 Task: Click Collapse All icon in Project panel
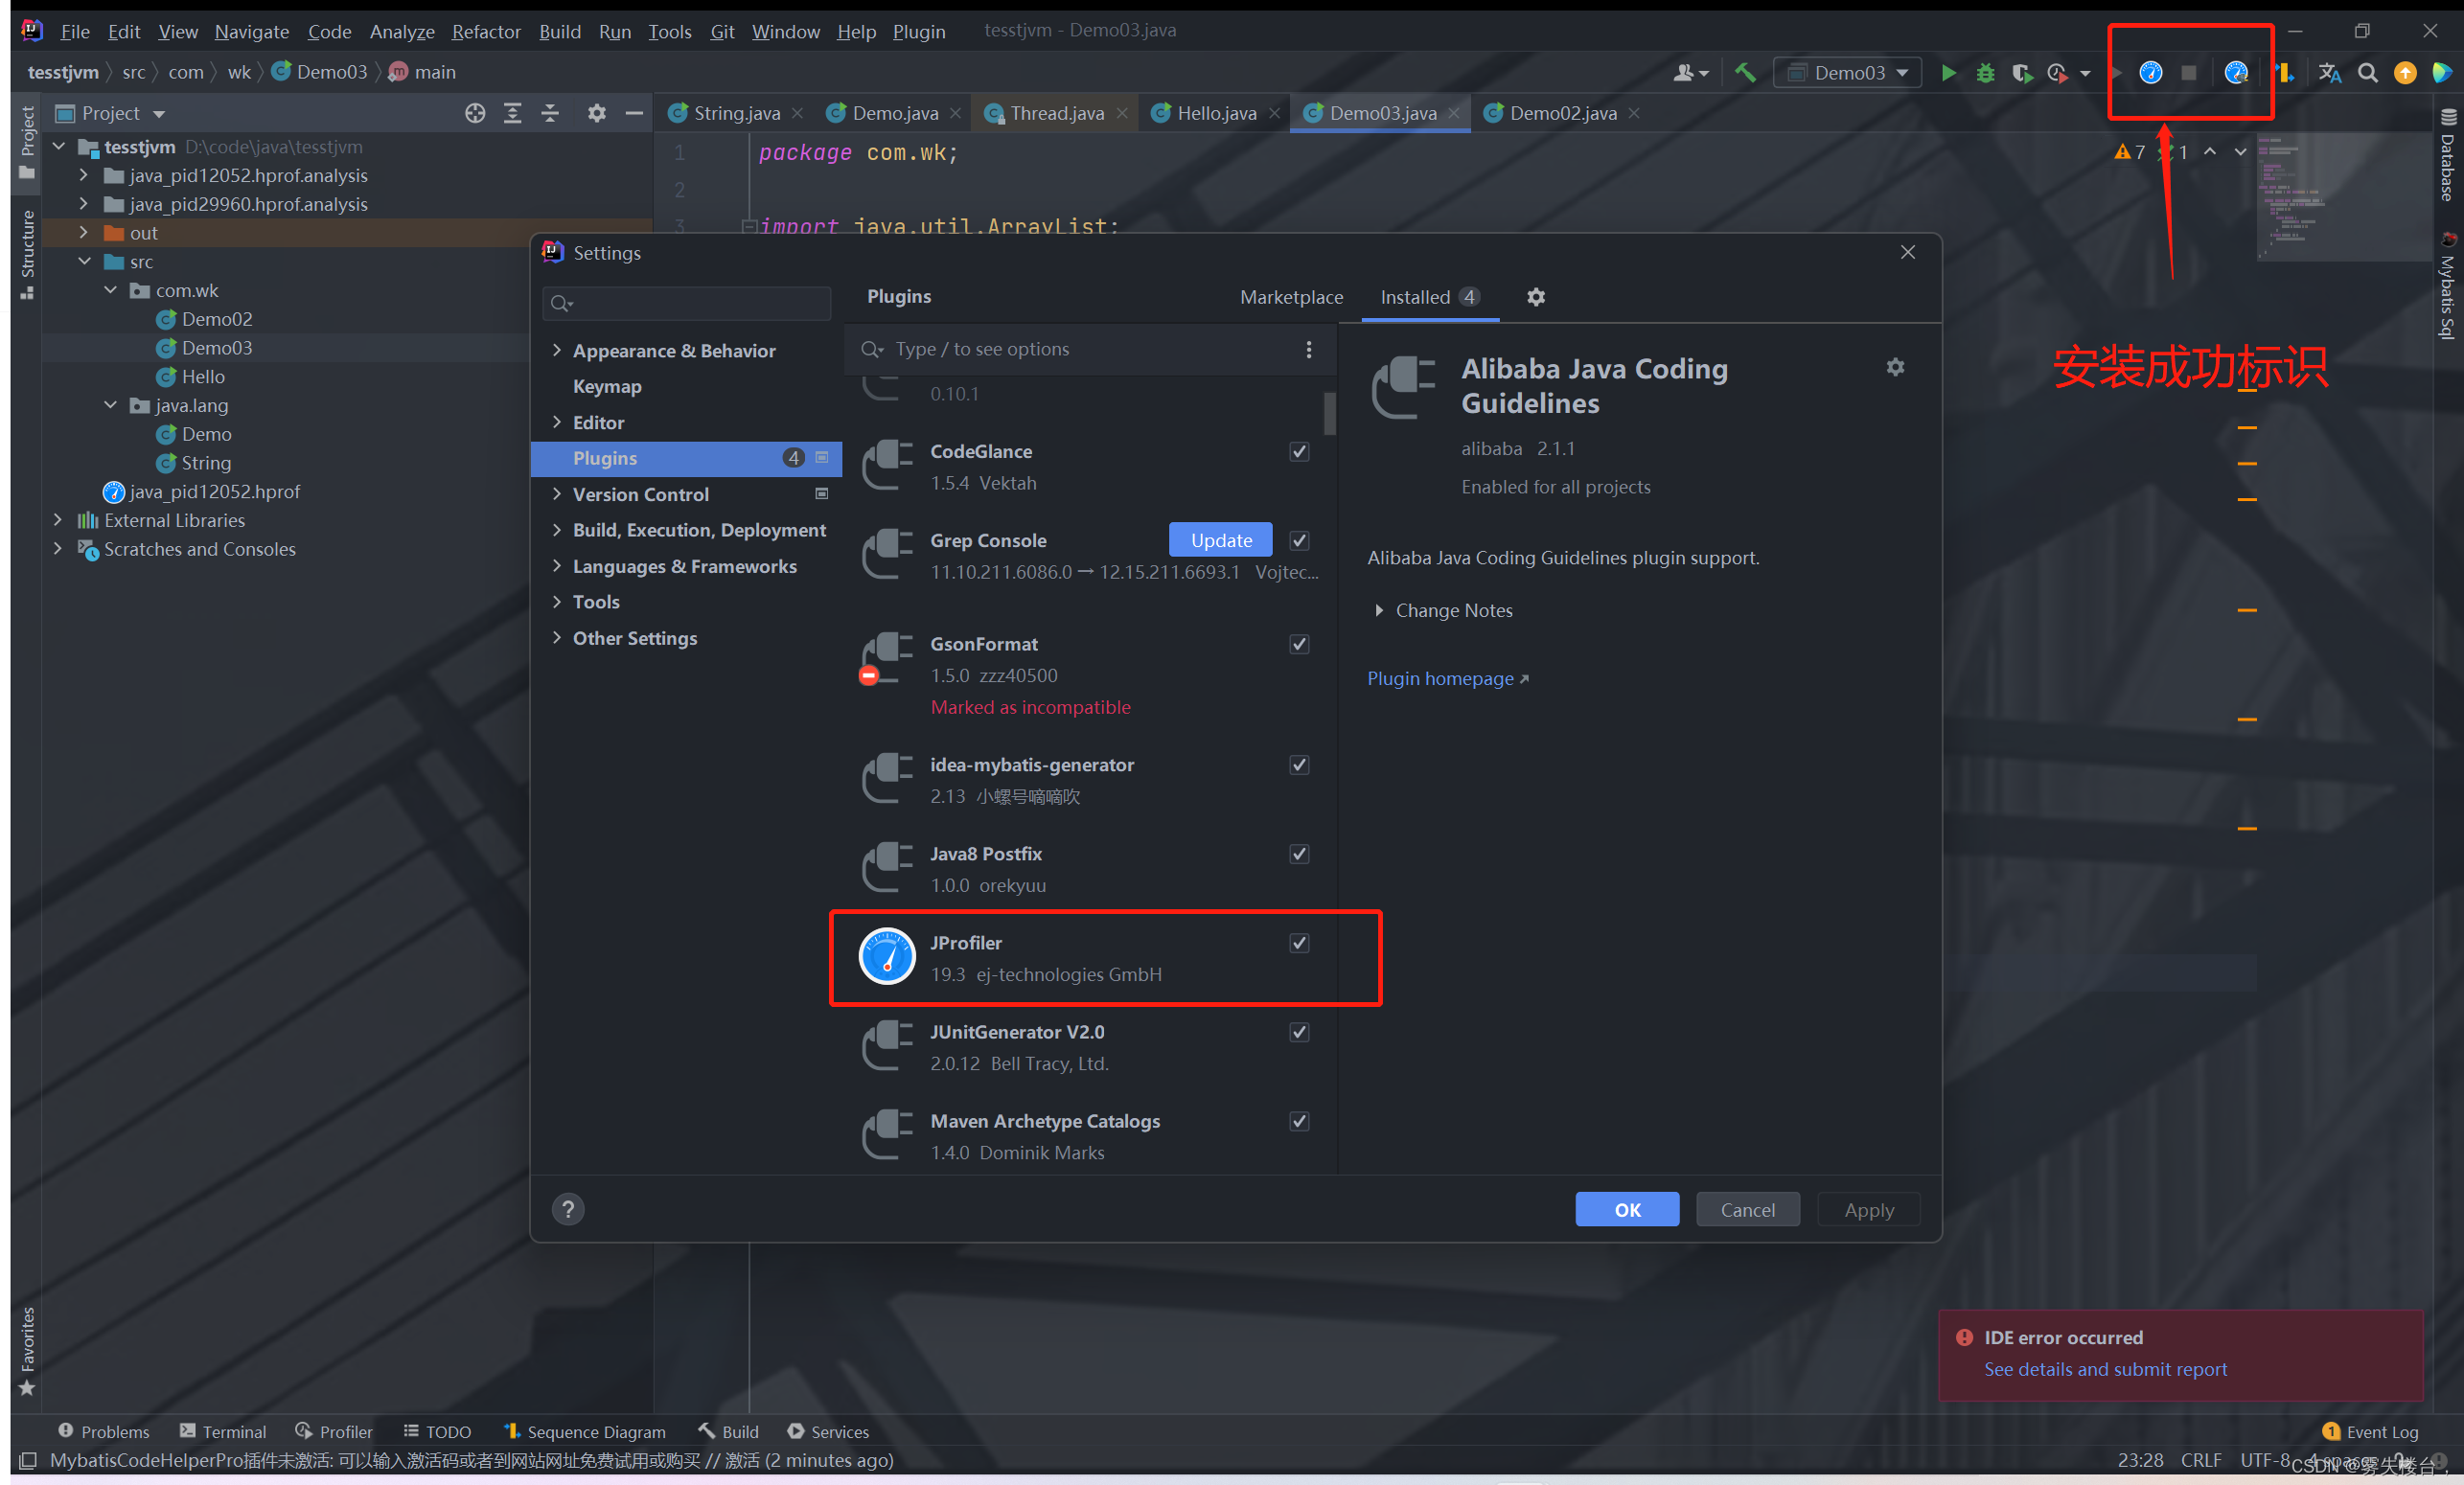click(550, 113)
